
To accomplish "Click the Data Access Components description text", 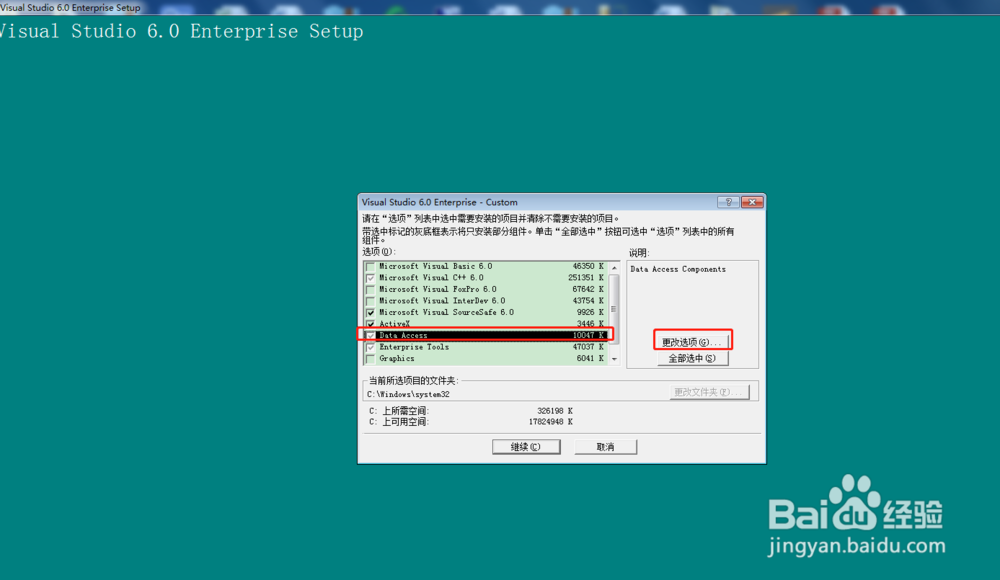I will point(678,269).
